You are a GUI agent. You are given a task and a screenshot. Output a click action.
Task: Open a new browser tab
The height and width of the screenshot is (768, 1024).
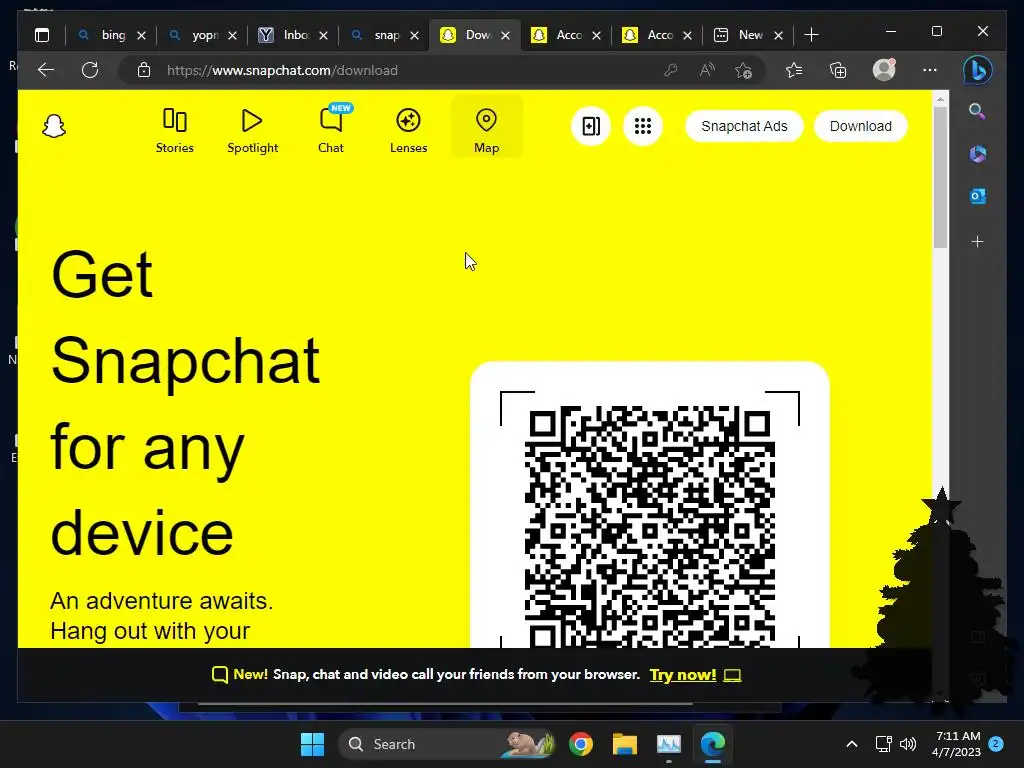coord(811,35)
